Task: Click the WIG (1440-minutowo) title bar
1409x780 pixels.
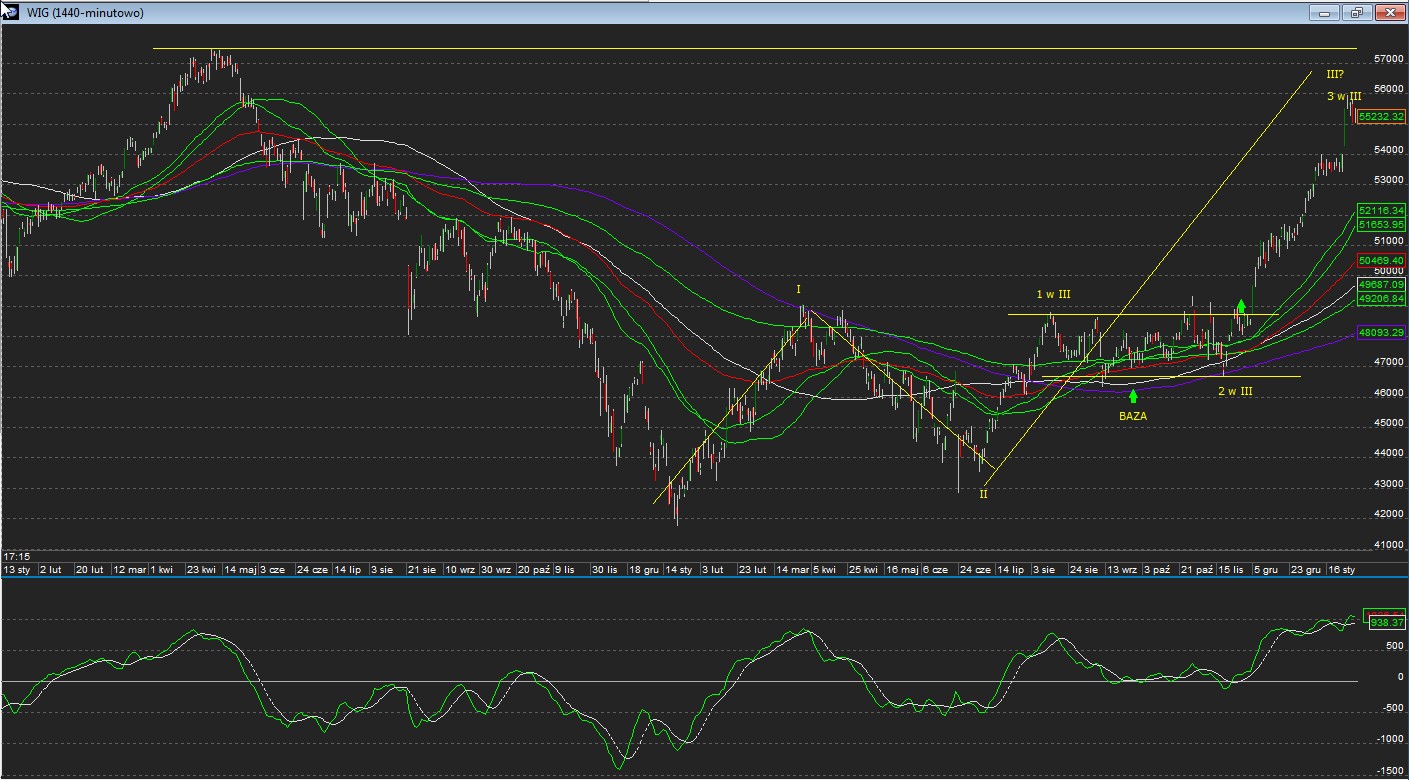Action: (x=600, y=13)
